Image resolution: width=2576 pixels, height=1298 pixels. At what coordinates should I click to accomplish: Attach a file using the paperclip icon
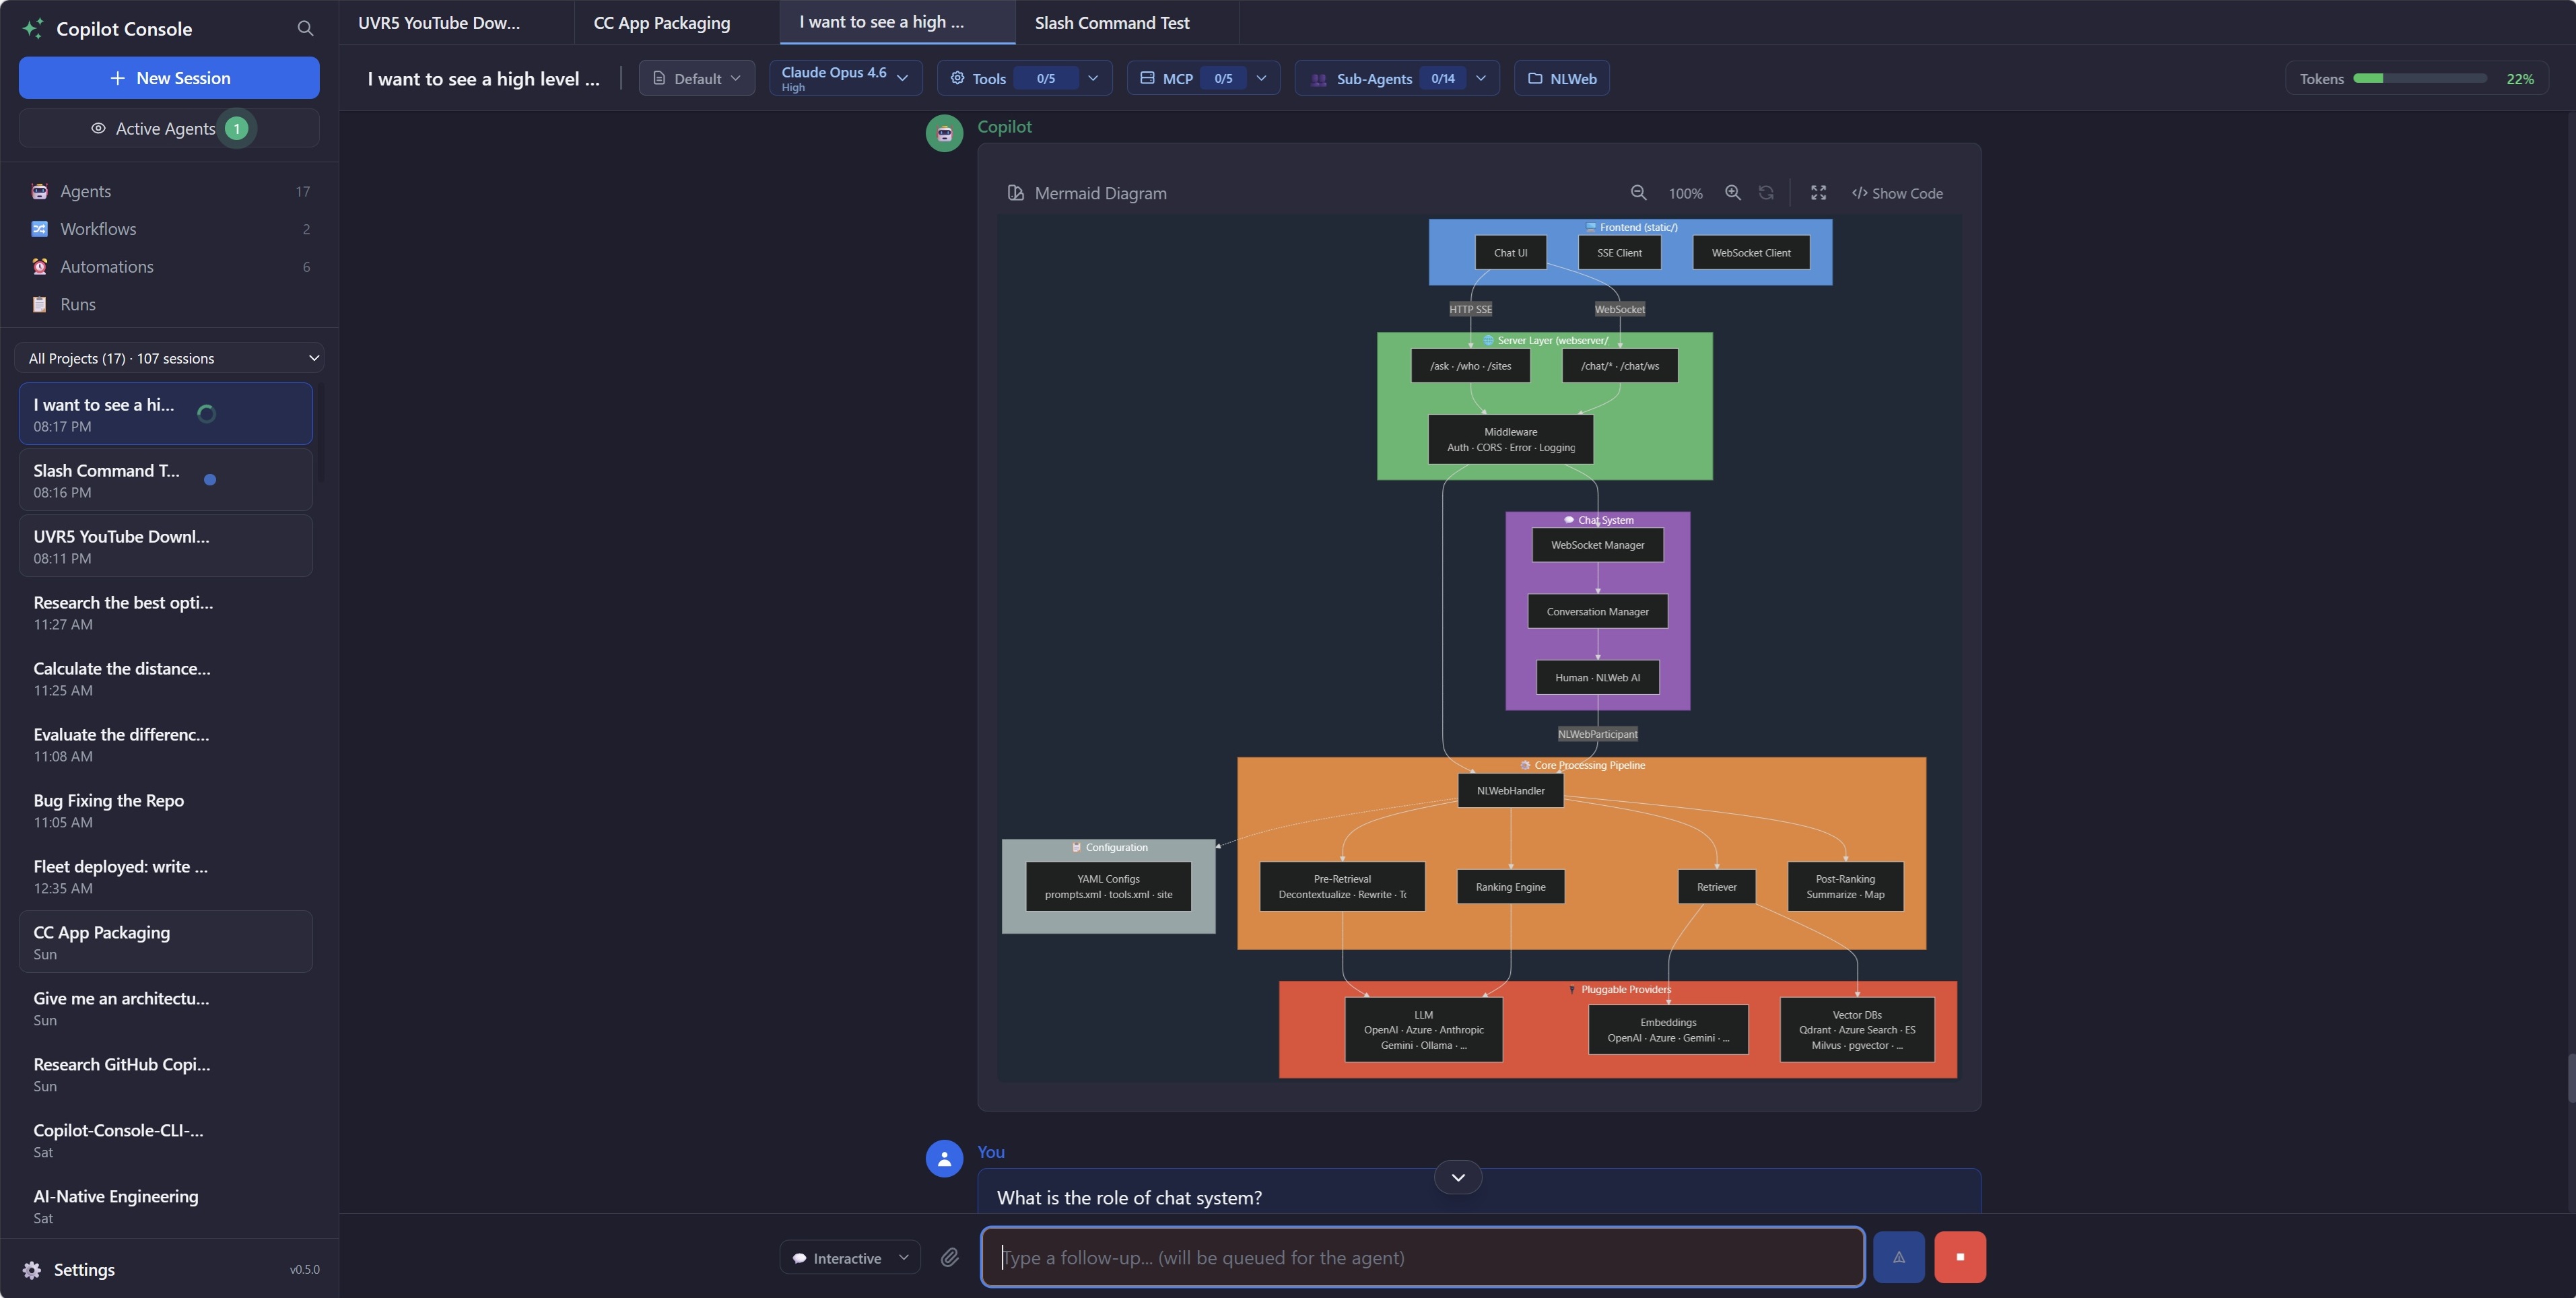point(950,1257)
